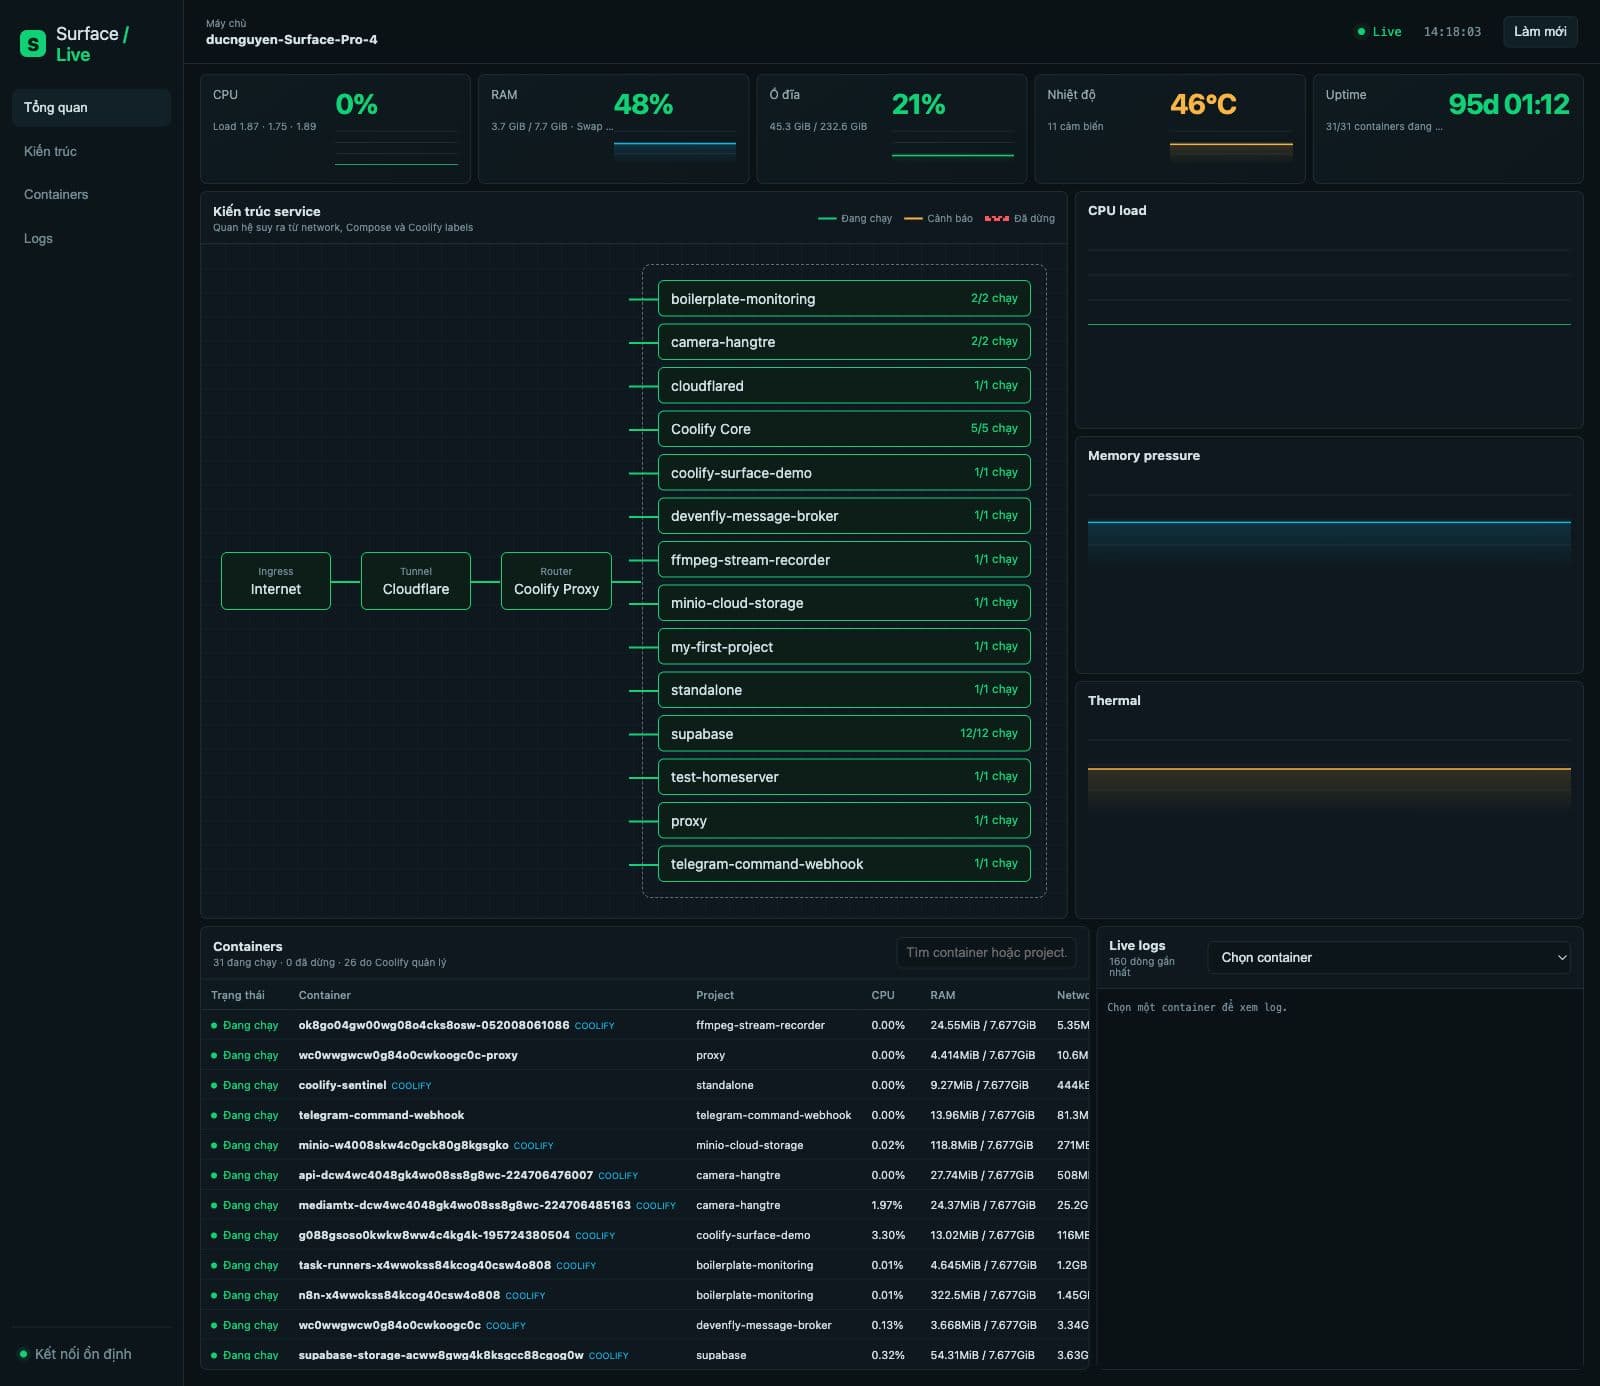Image resolution: width=1600 pixels, height=1386 pixels.
Task: Select the api-dcw4wc4048gk4wo08ss8g8wc container row
Action: (645, 1175)
